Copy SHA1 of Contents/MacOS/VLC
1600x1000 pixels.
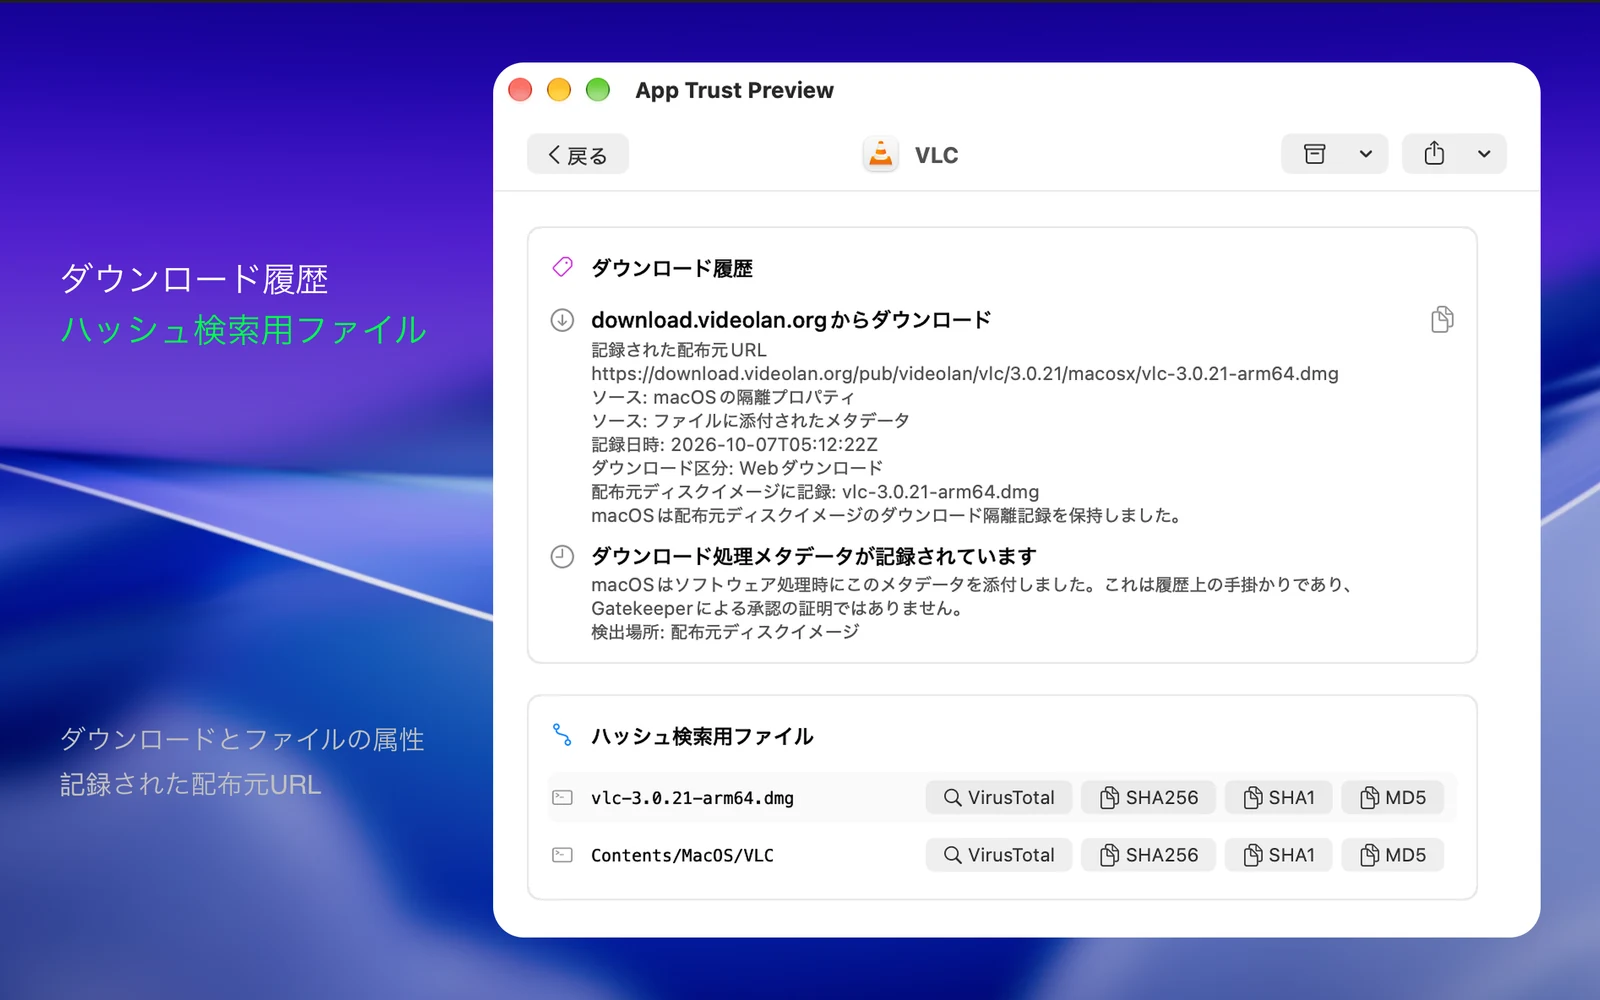(1278, 855)
